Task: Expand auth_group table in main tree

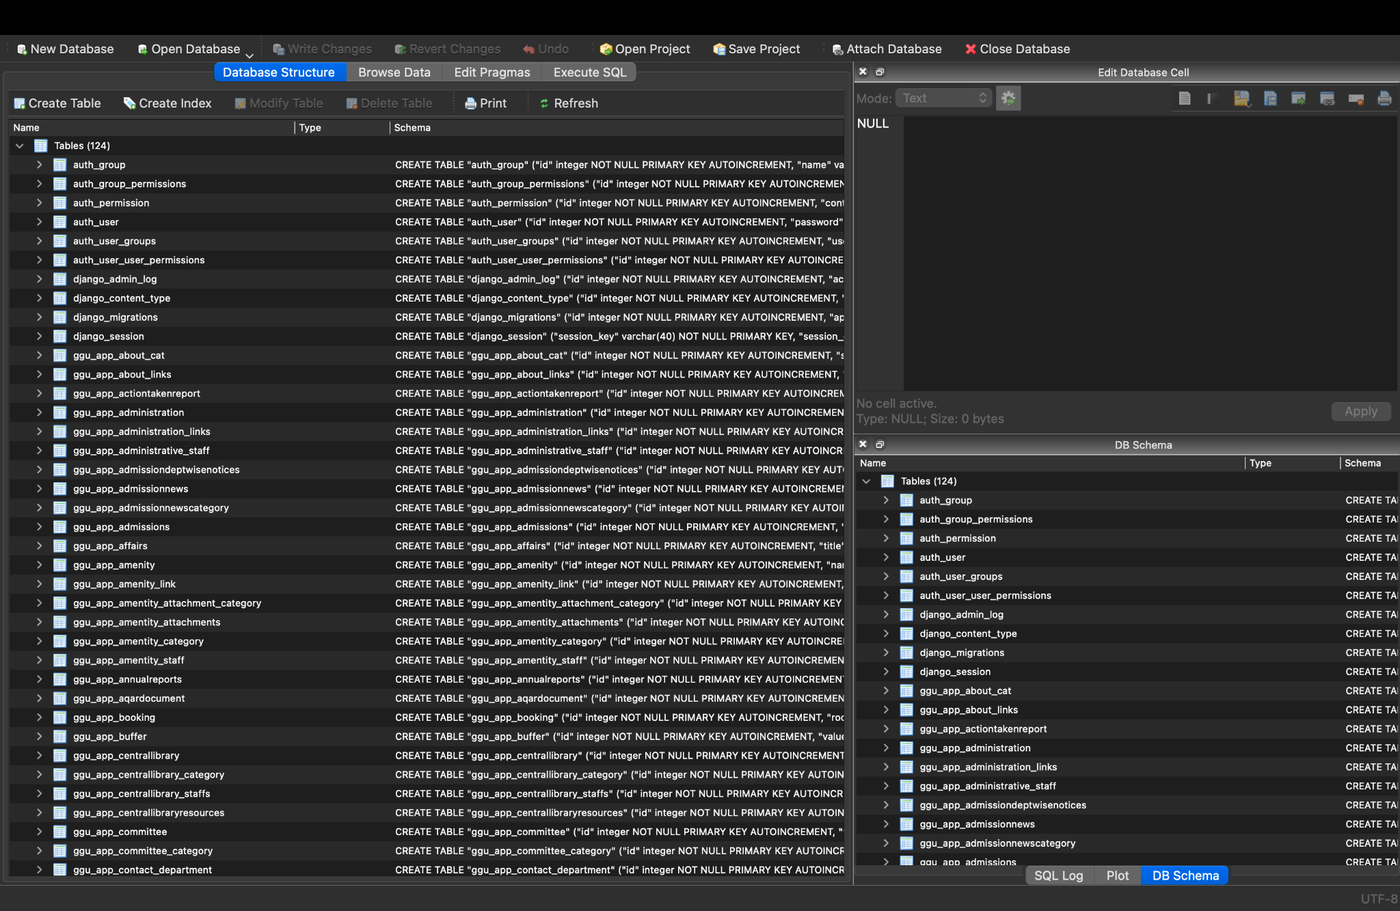Action: point(39,165)
